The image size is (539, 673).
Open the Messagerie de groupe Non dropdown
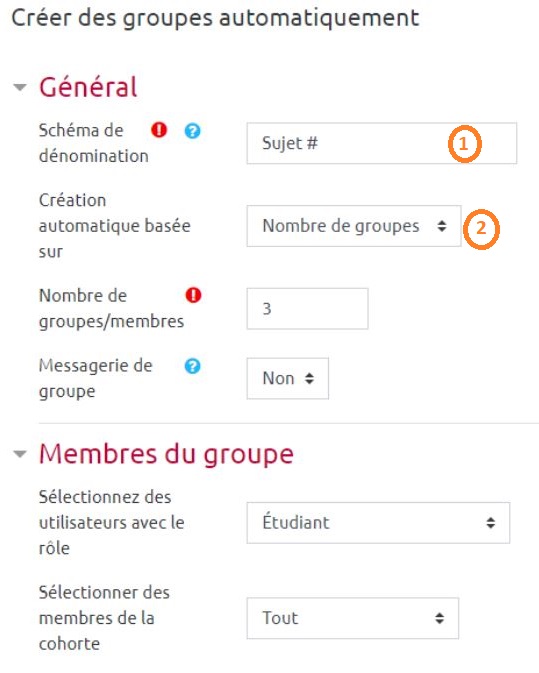[x=288, y=379]
